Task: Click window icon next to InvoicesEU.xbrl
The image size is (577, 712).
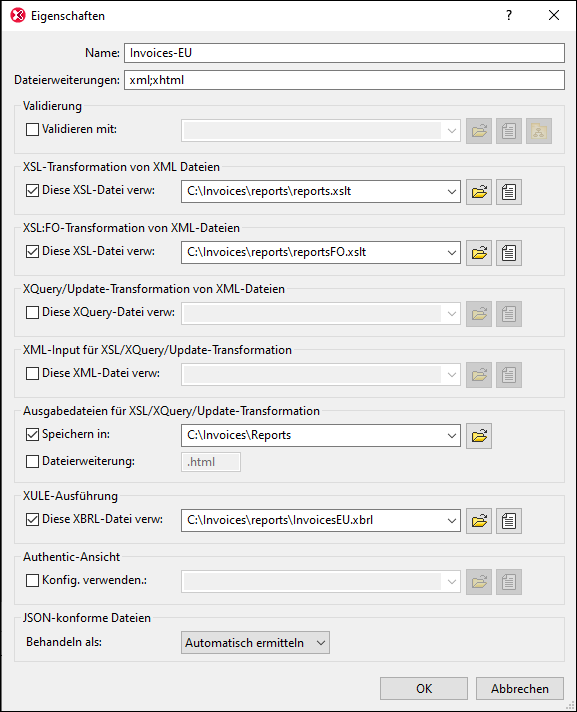Action: pyautogui.click(x=508, y=521)
